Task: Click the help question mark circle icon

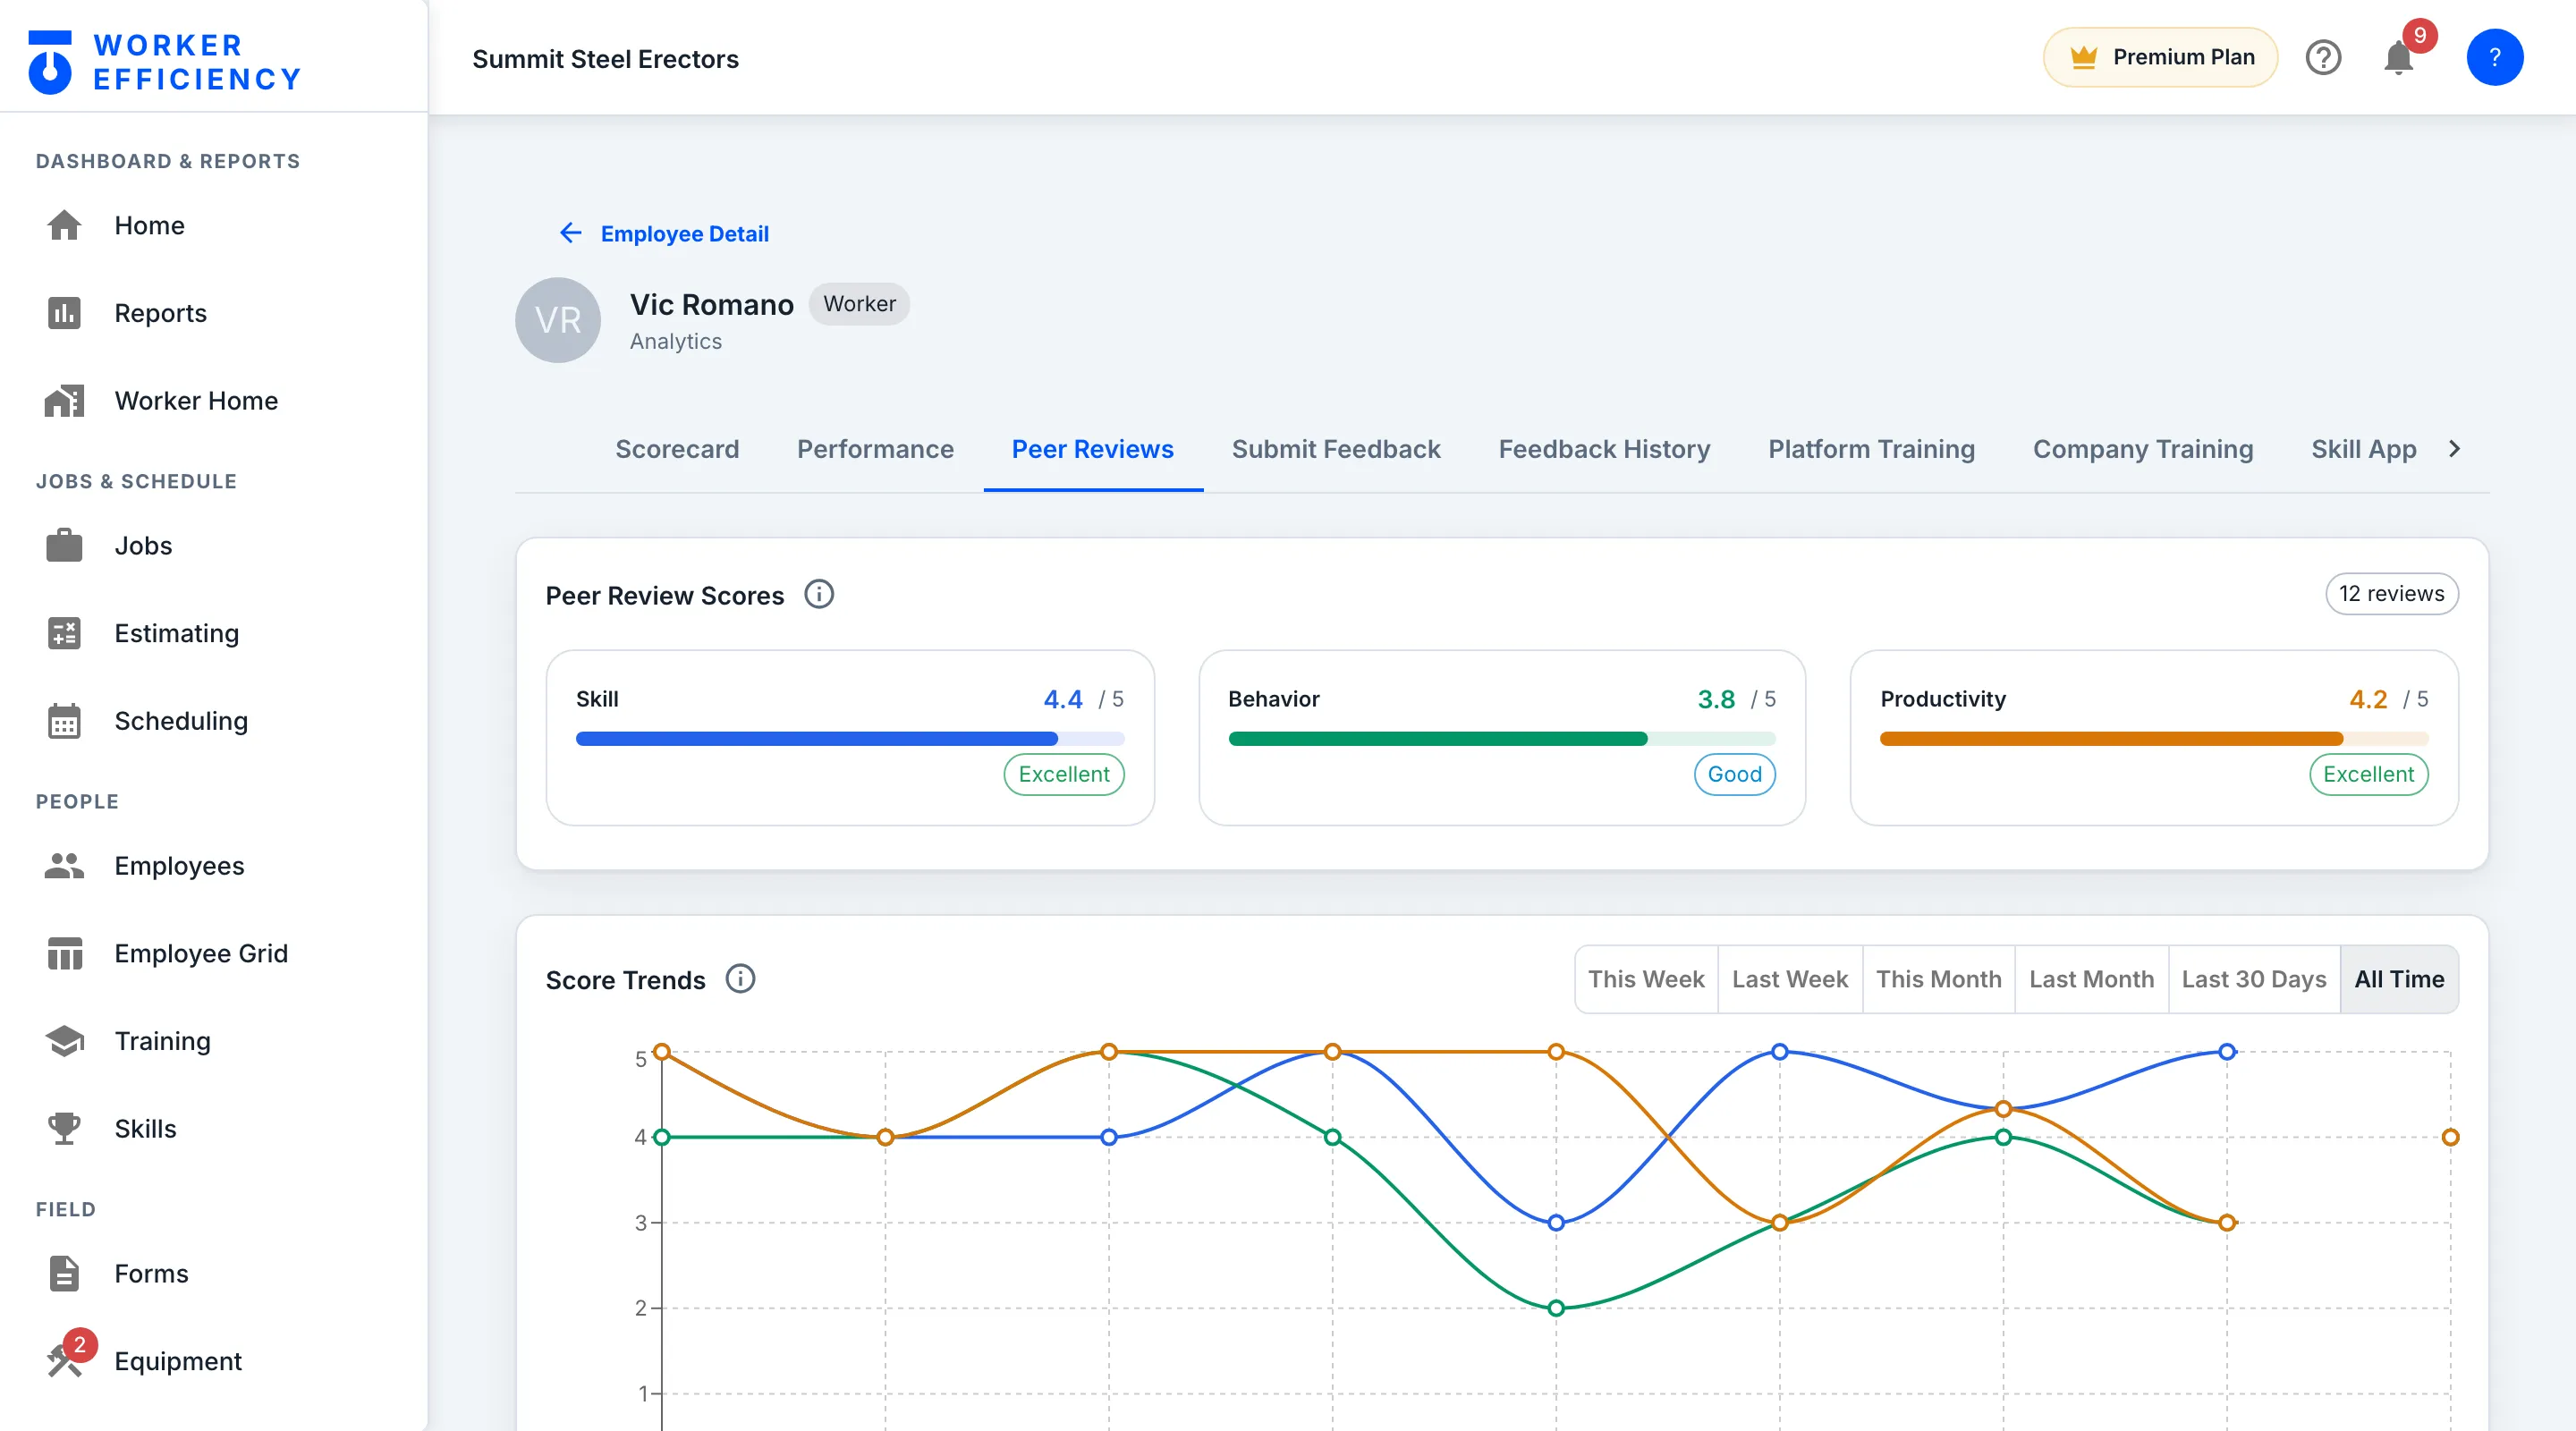Action: click(x=2323, y=58)
